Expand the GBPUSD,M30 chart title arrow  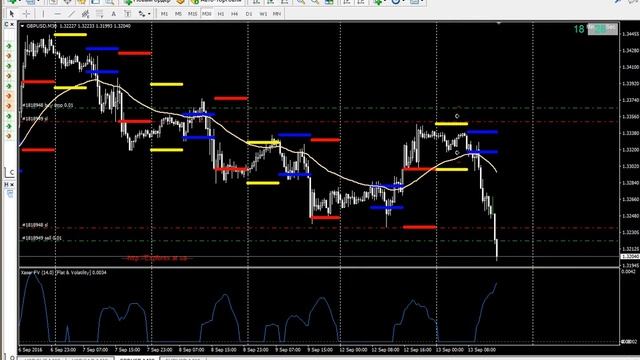[22, 26]
